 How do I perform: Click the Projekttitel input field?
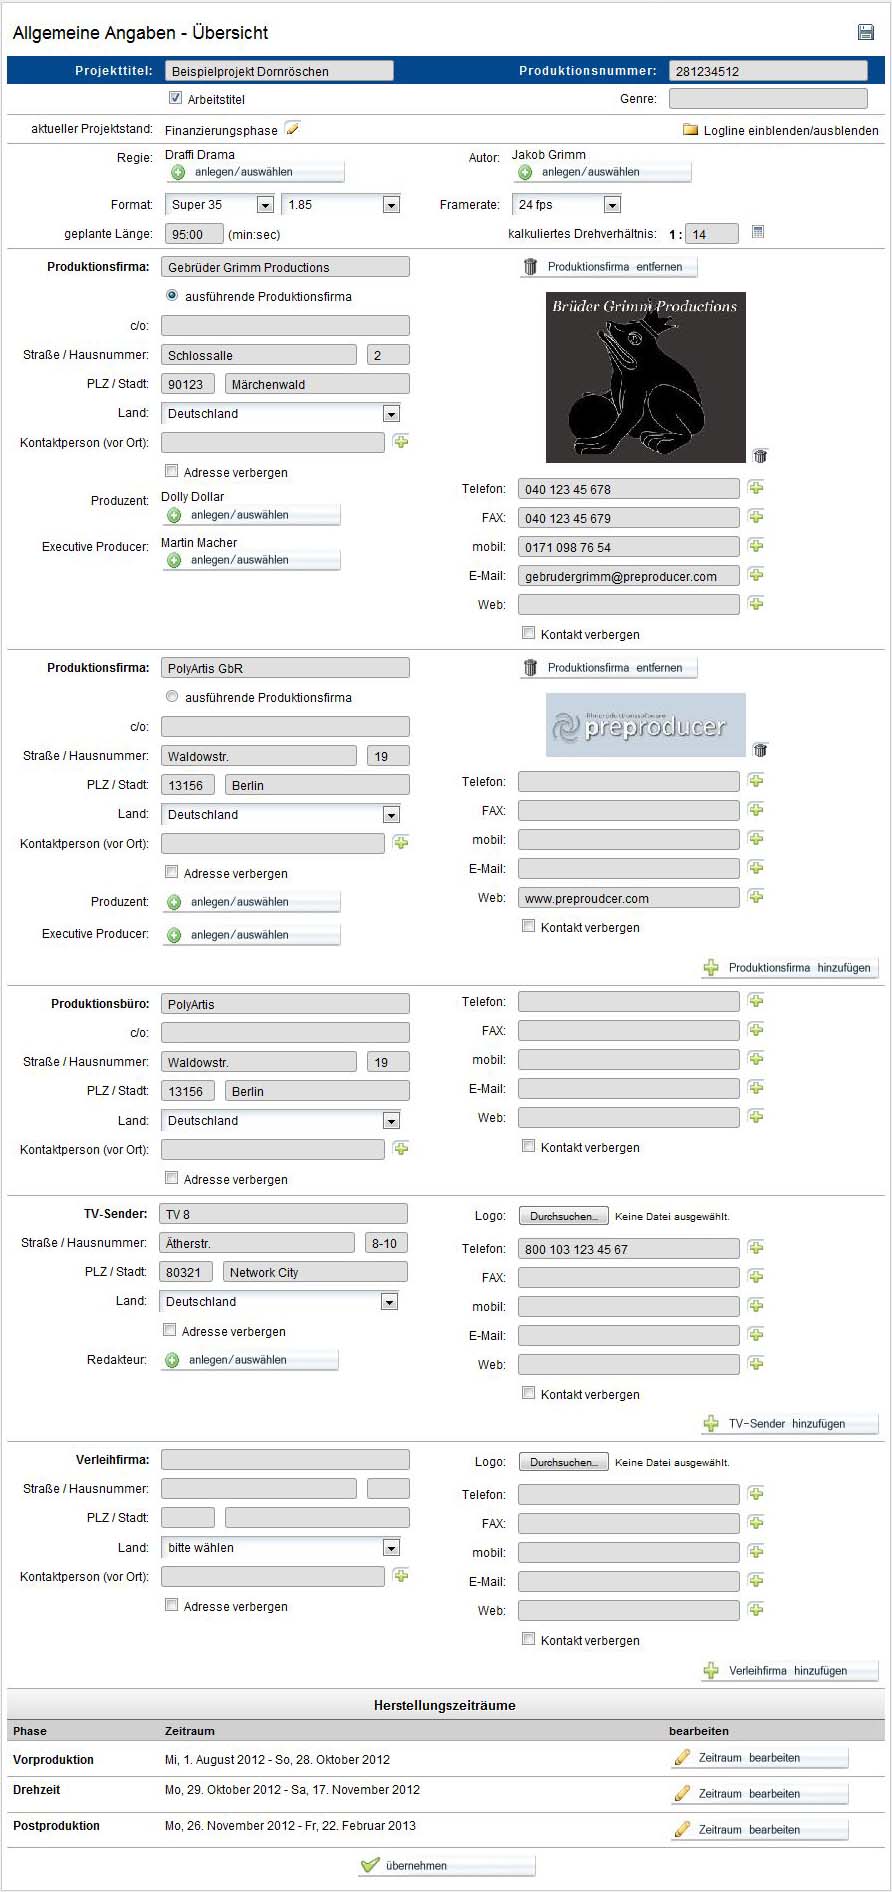(279, 71)
